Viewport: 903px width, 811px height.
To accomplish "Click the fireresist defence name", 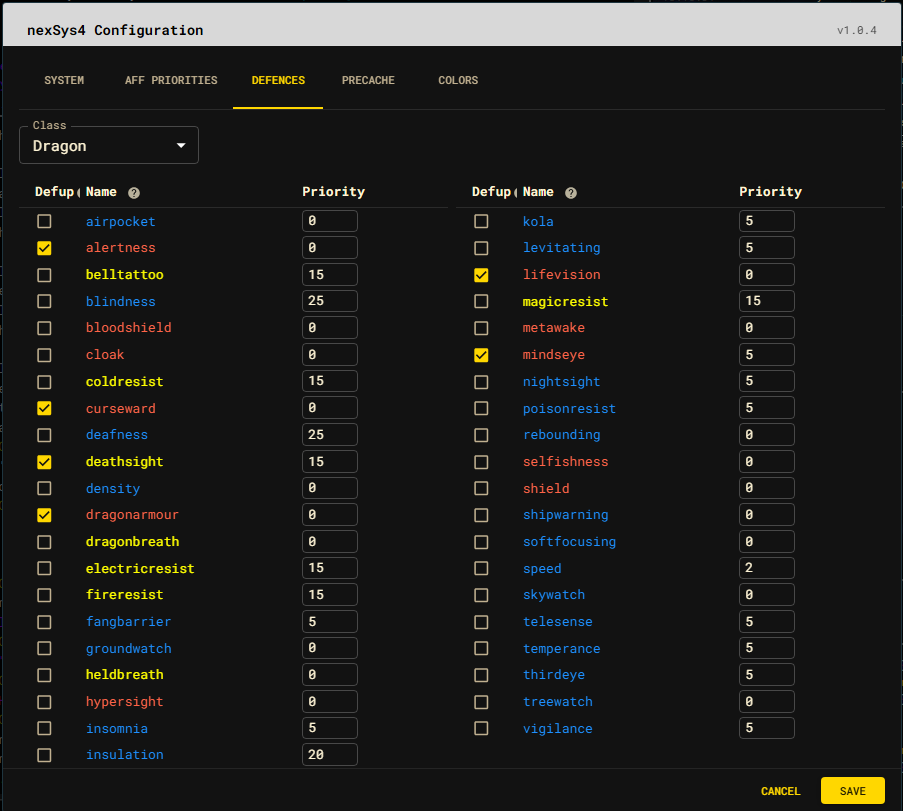I will point(124,594).
